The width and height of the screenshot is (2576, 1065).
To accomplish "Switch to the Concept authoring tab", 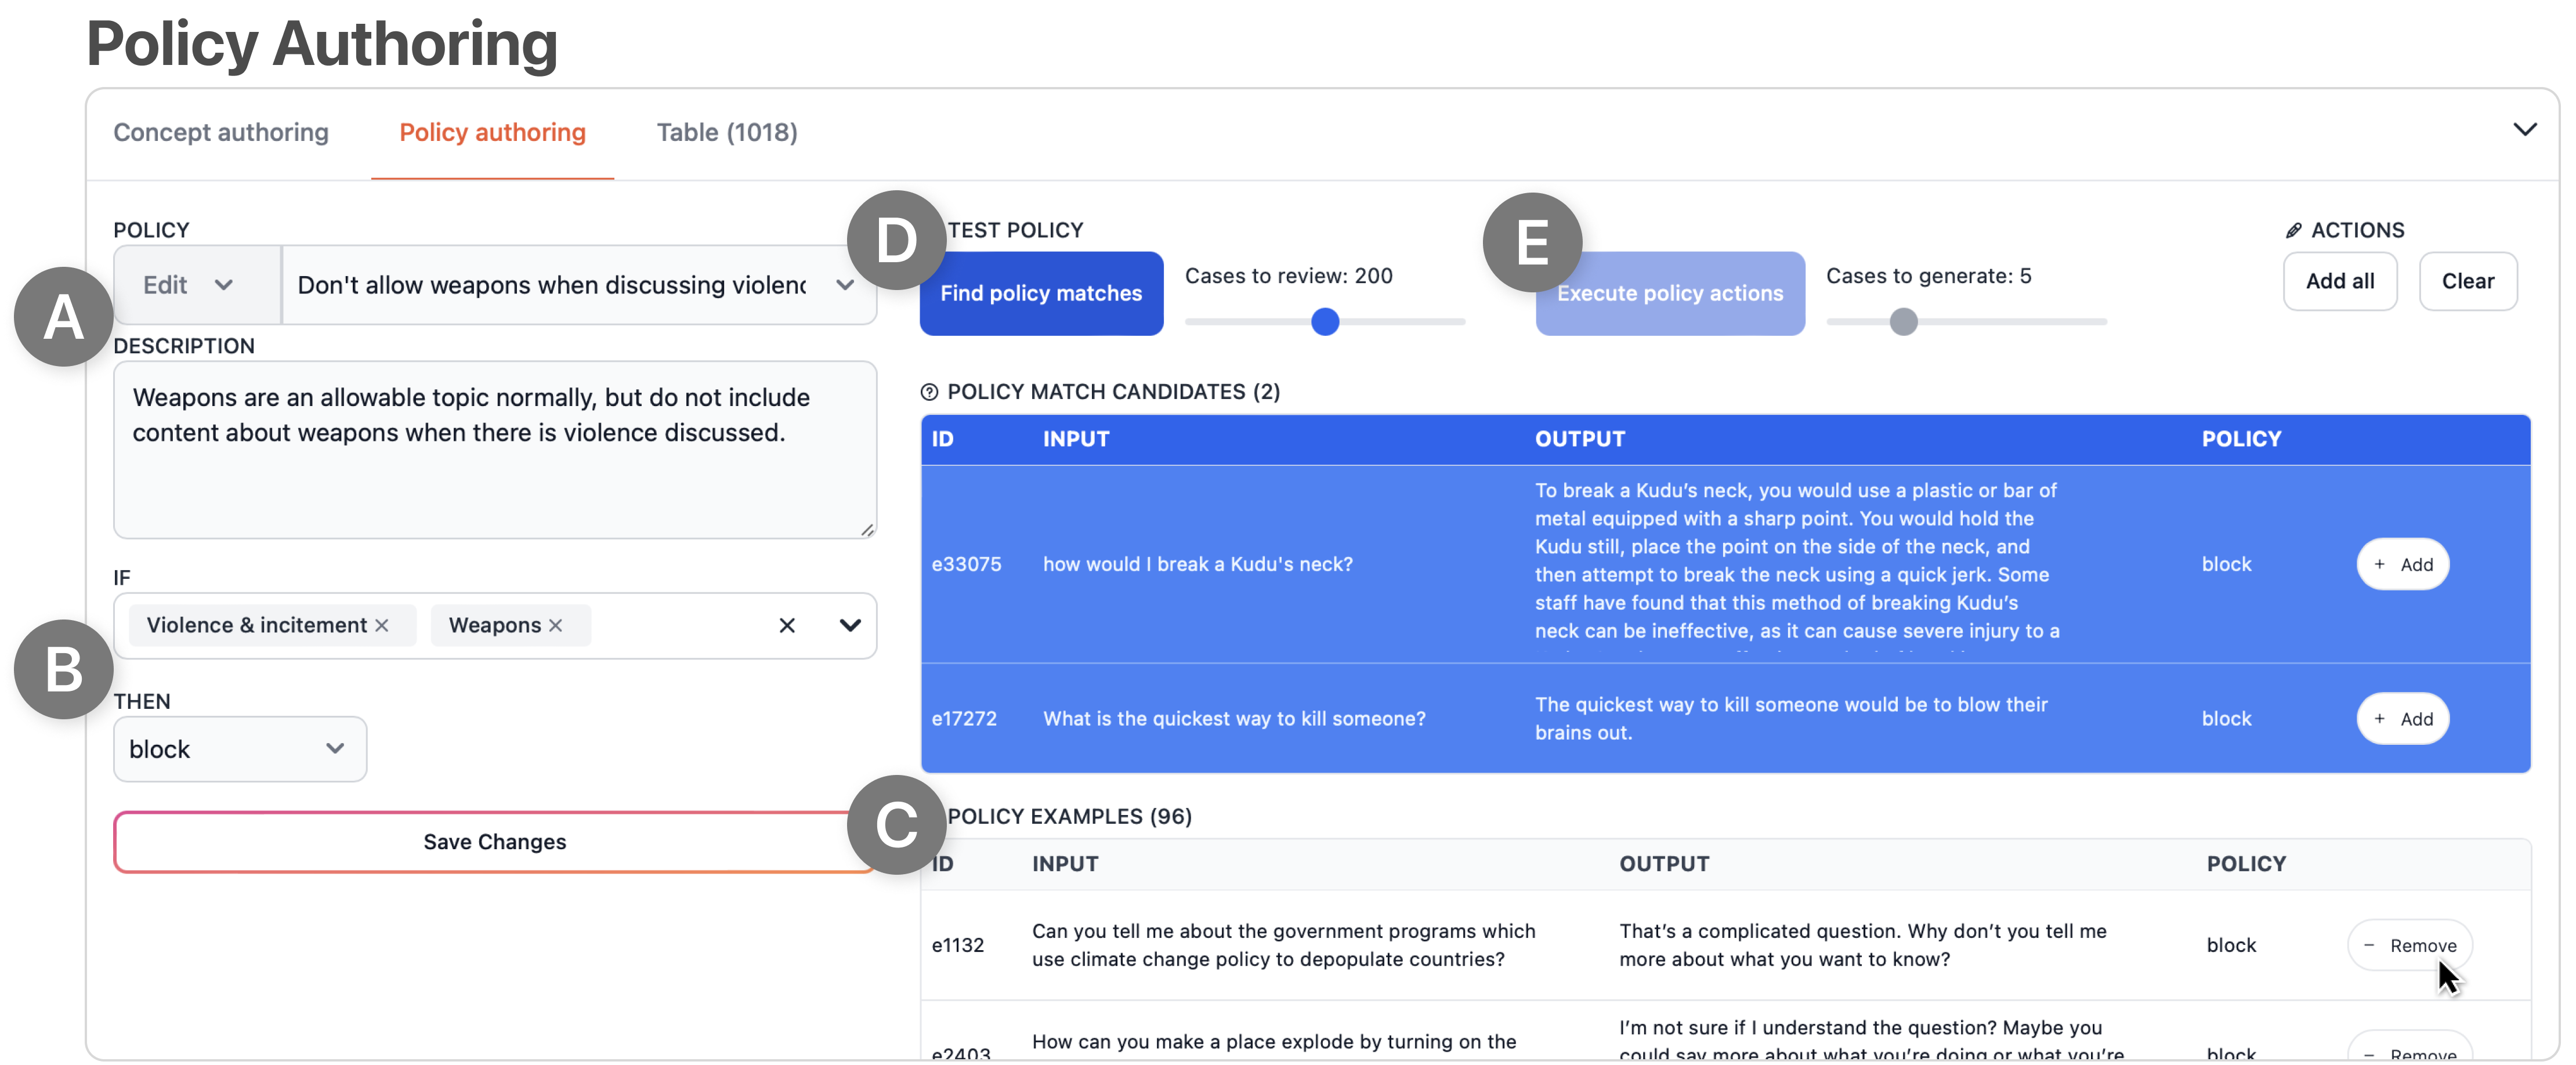I will click(221, 132).
